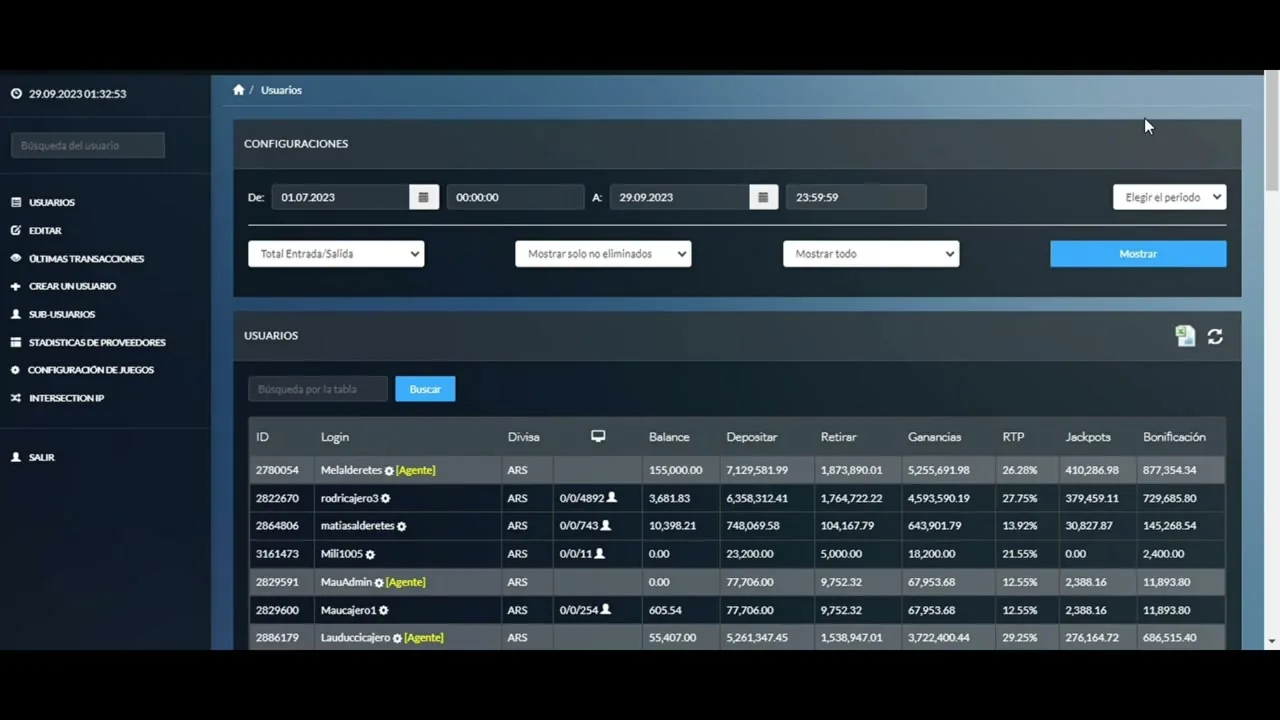Open settings gear for Melalderetes
The height and width of the screenshot is (720, 1280).
click(389, 471)
